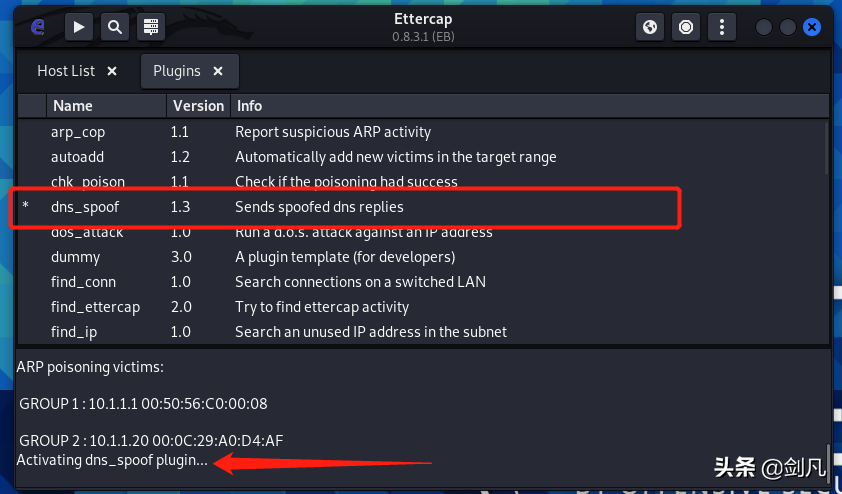Select the arp_cop plugin row
Screen dimensions: 842x494
point(423,132)
